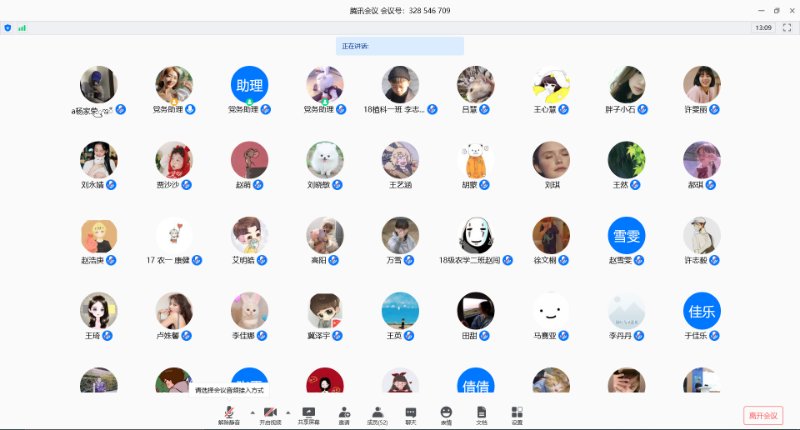The width and height of the screenshot is (800, 430).
Task: Check the green network signal indicator
Action: click(21, 27)
